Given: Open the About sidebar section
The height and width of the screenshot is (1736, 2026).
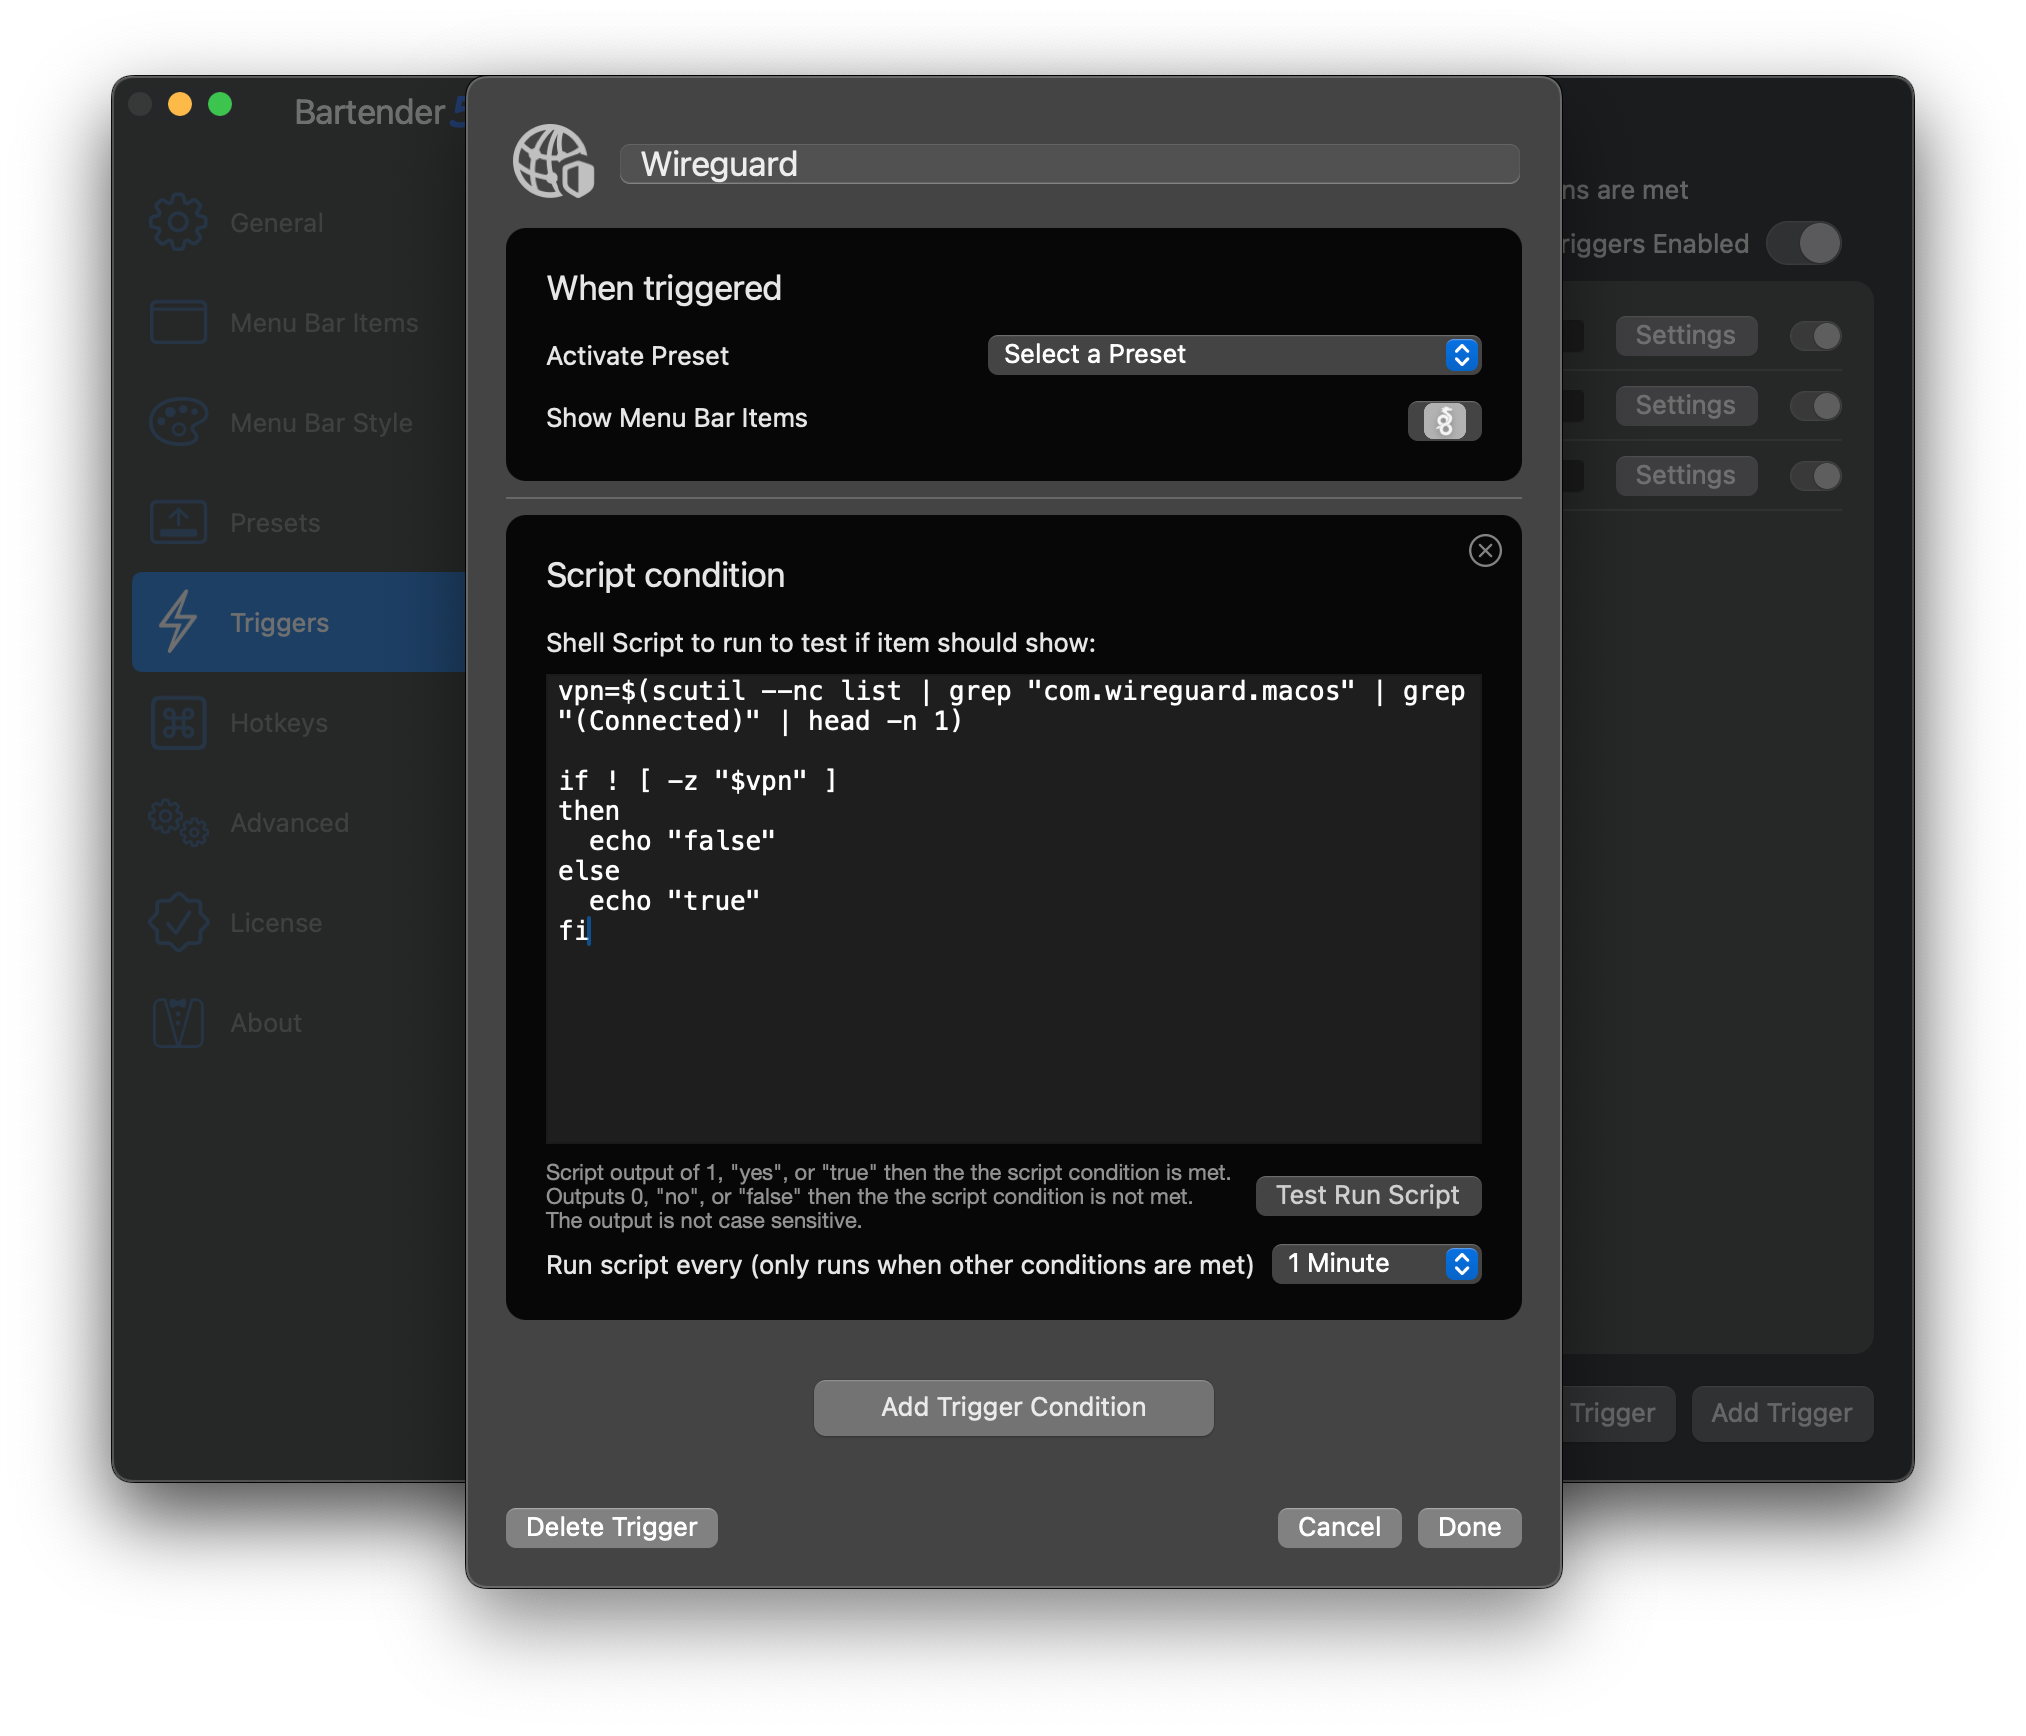Looking at the screenshot, I should tap(298, 1022).
